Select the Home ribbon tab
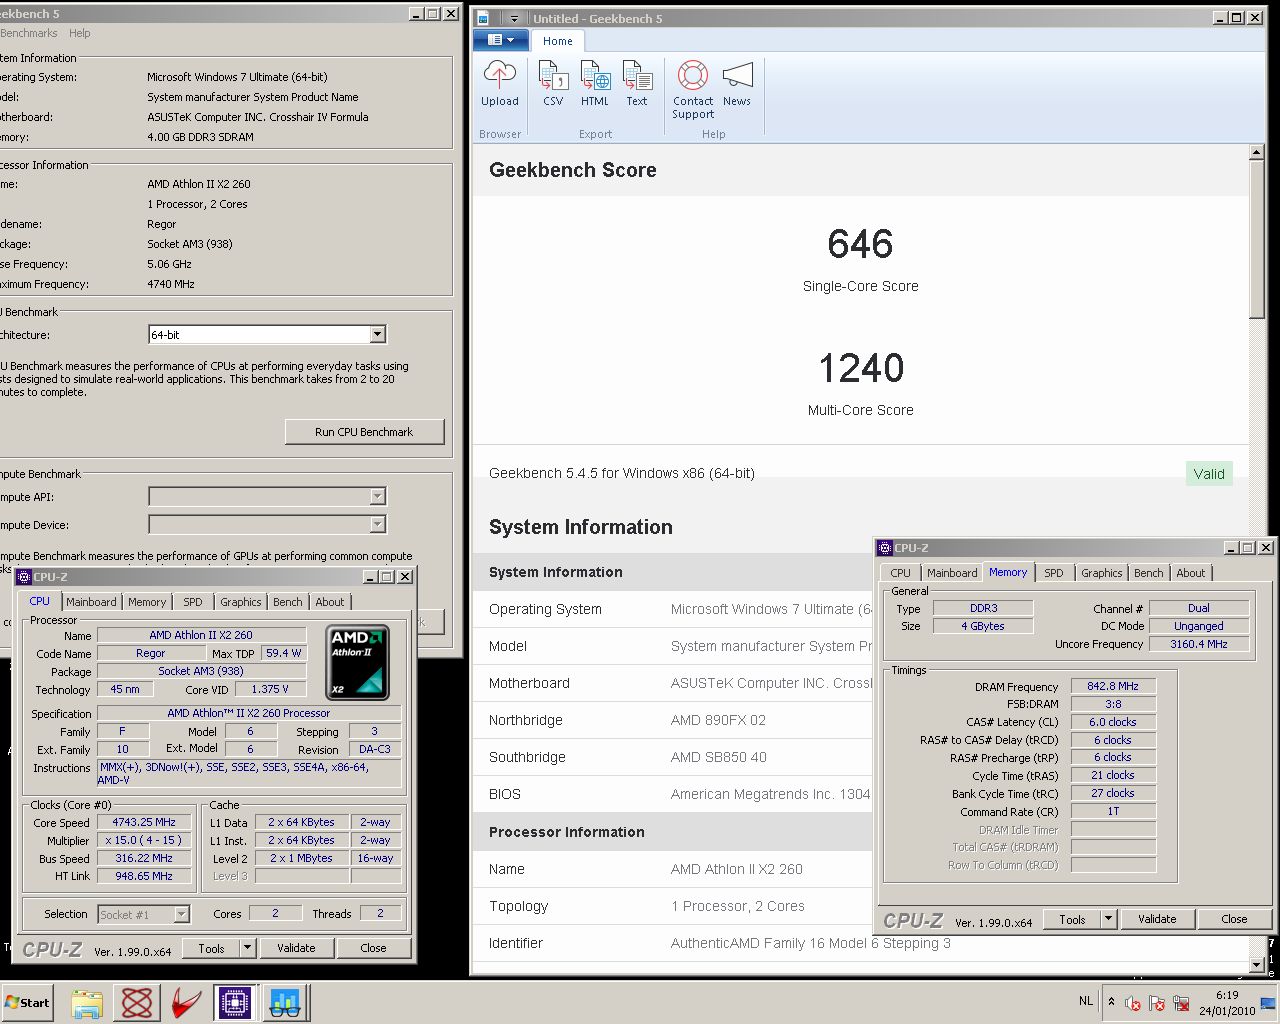This screenshot has height=1024, width=1280. [x=558, y=41]
